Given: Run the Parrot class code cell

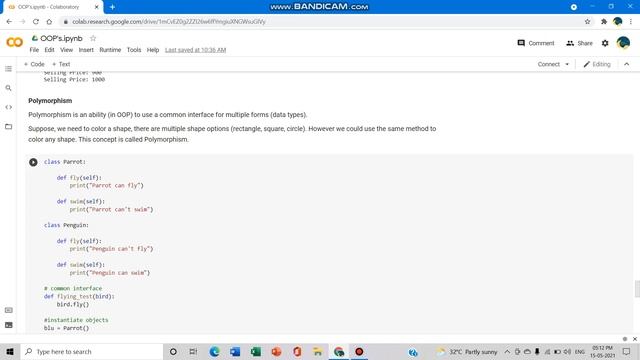Looking at the screenshot, I should [x=33, y=162].
